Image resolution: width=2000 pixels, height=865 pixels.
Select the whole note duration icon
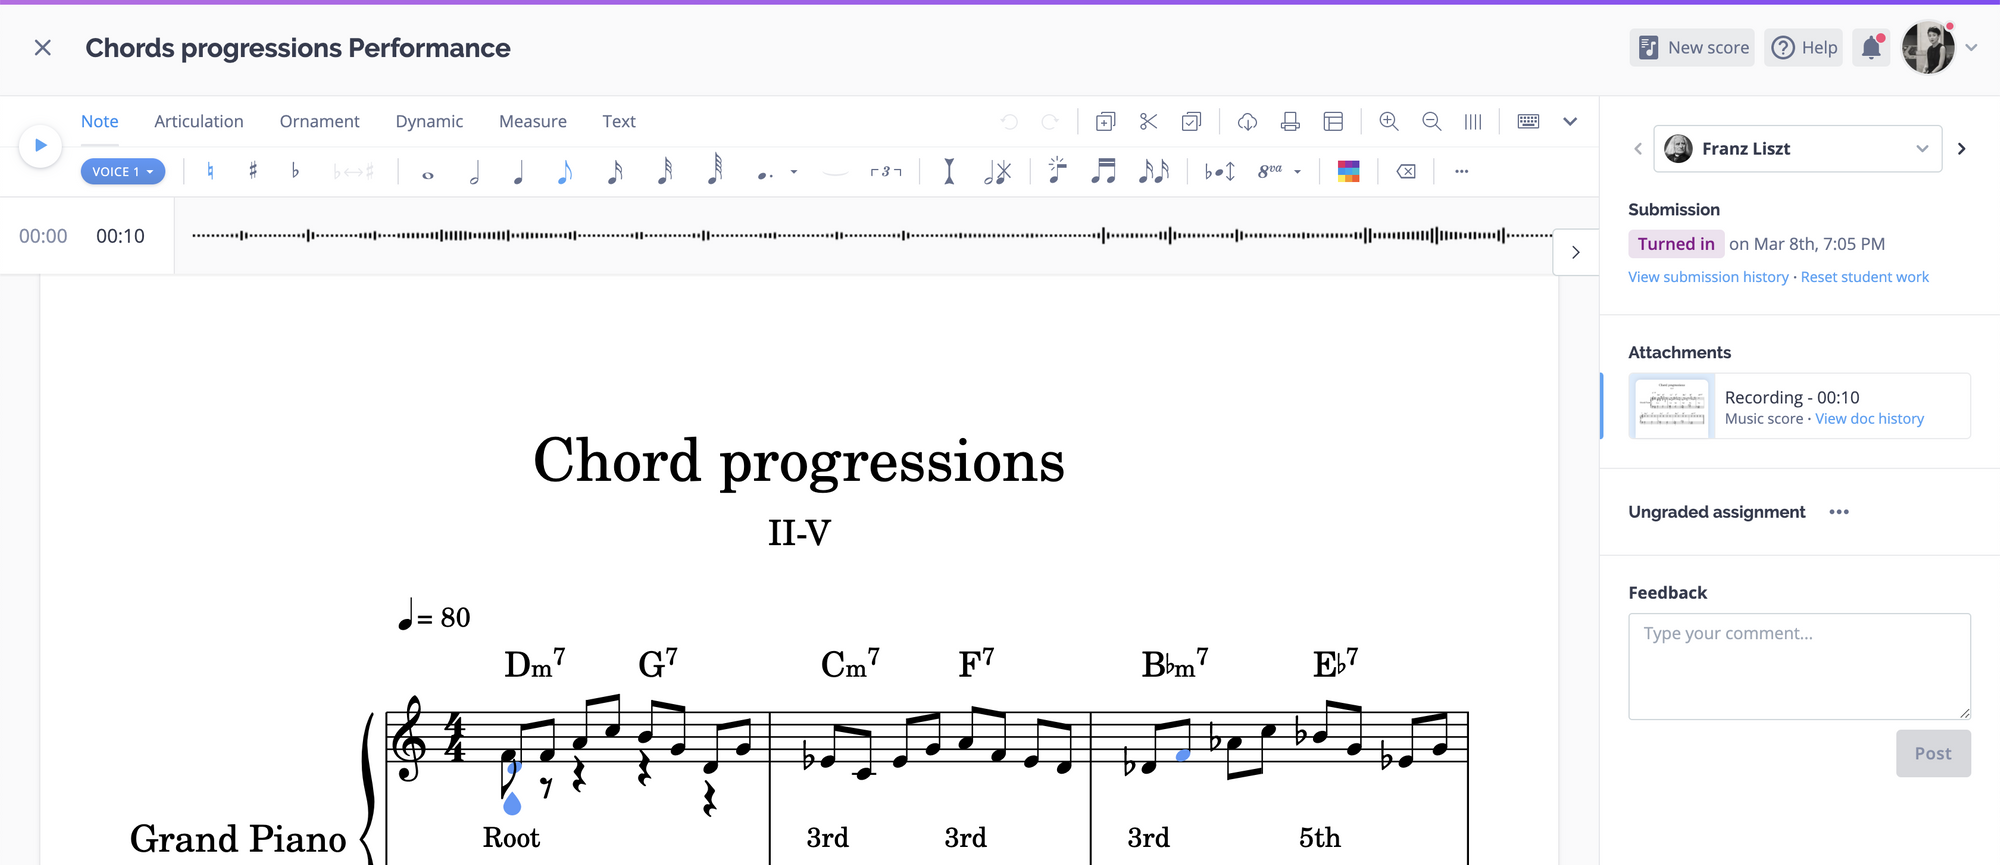428,174
